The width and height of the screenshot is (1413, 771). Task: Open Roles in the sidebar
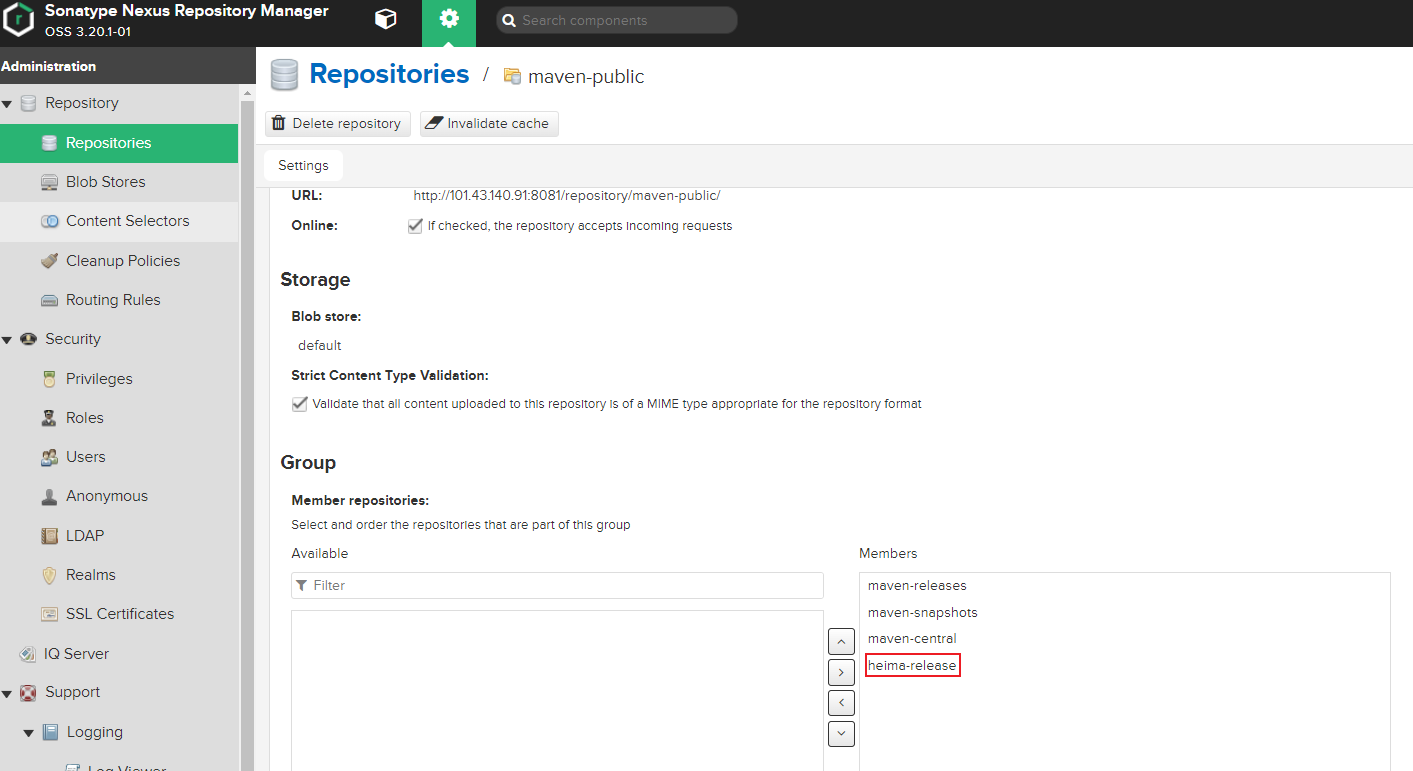coord(119,418)
